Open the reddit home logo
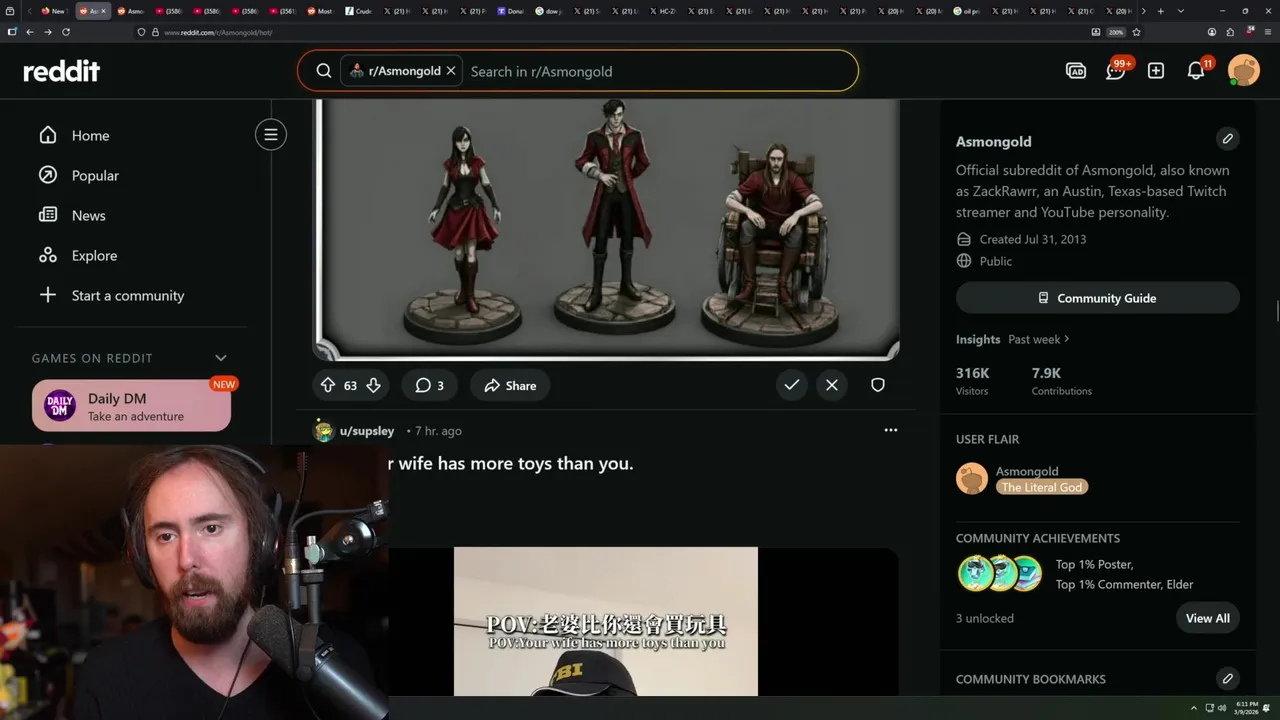Screen dimensions: 1280x720 pos(62,71)
